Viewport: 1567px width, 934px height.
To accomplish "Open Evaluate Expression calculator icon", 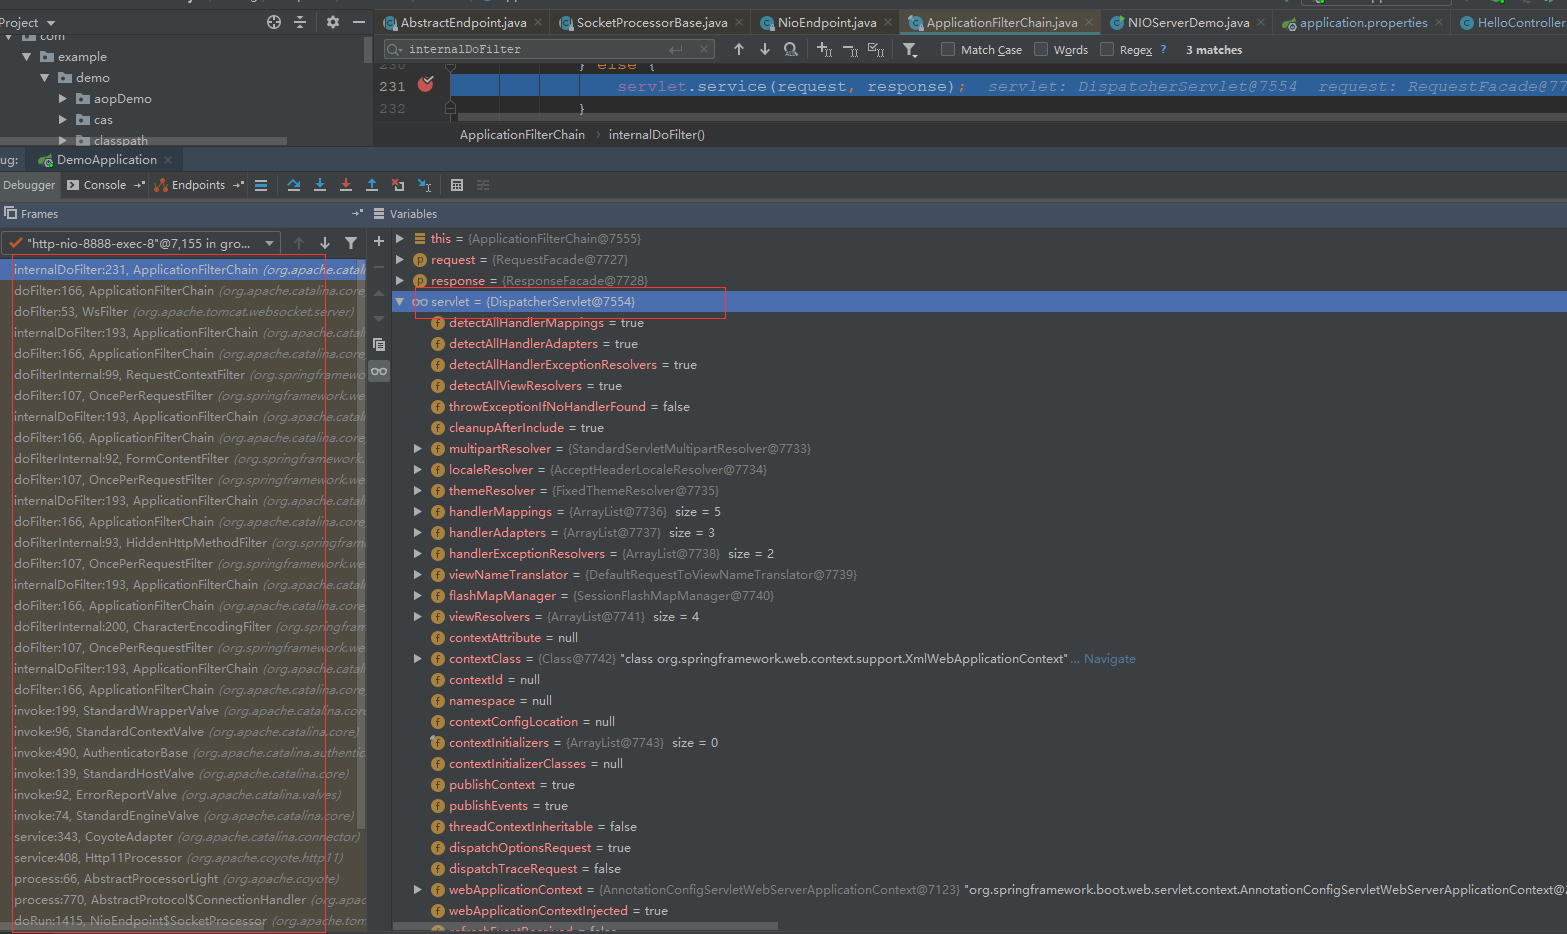I will (x=457, y=185).
